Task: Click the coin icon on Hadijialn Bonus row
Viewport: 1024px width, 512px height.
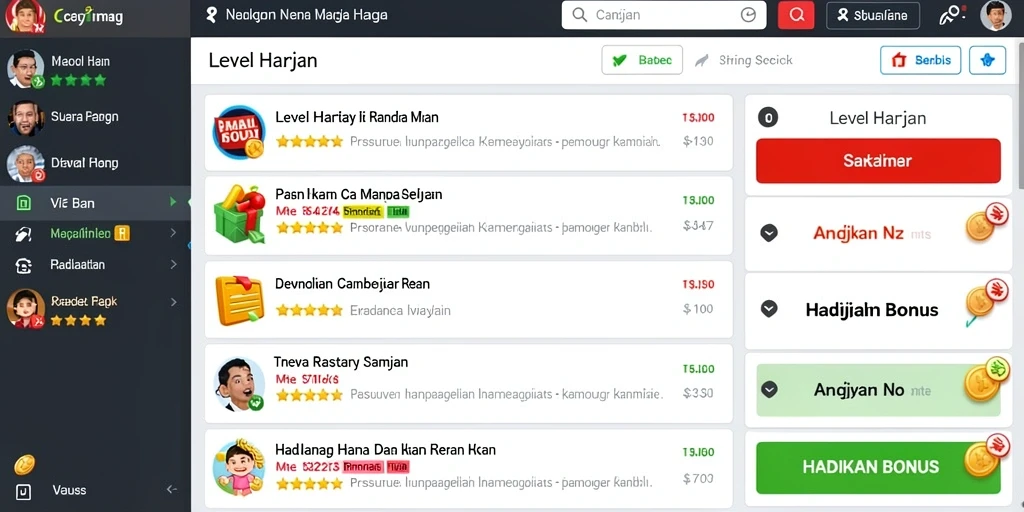Action: click(x=986, y=299)
